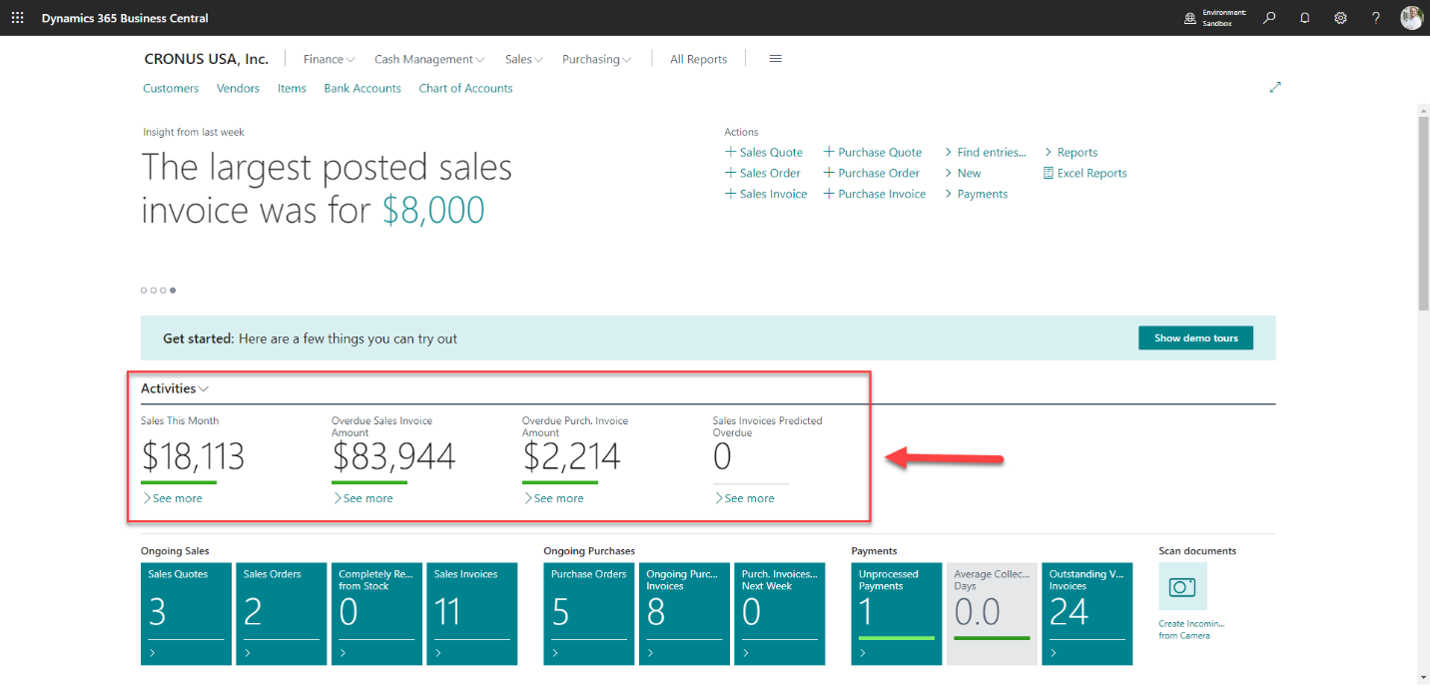Click the Show demo tours button
Viewport: 1430px width, 687px height.
(1195, 338)
